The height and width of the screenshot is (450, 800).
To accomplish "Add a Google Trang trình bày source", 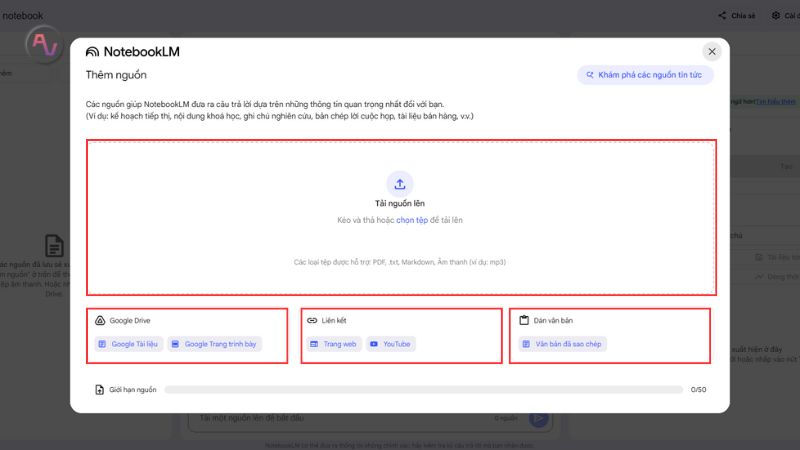I will (215, 344).
